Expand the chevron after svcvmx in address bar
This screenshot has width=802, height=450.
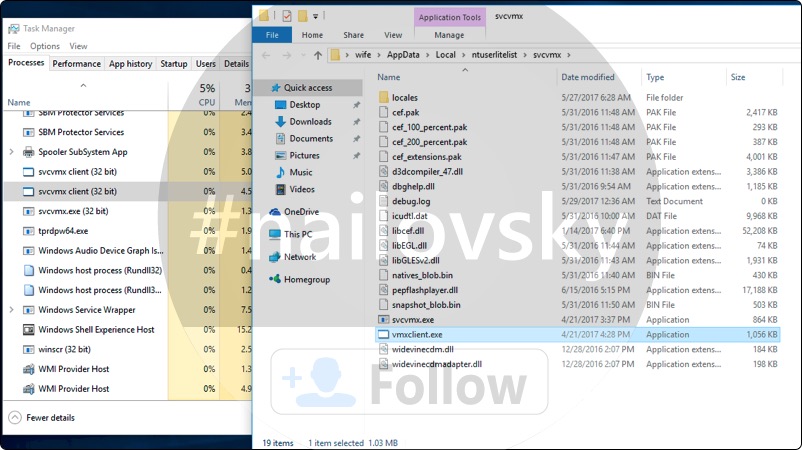[568, 55]
